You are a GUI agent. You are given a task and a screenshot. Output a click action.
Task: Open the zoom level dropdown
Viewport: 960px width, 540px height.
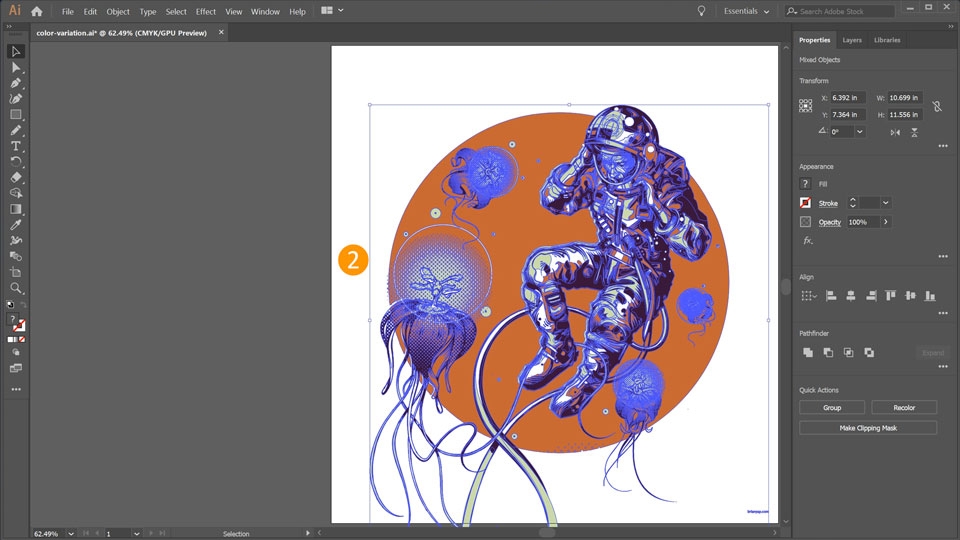click(x=71, y=534)
